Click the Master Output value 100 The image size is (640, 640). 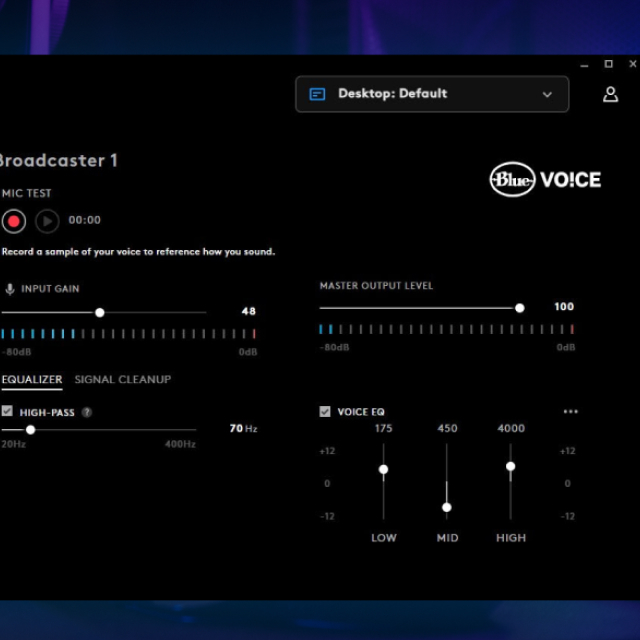pyautogui.click(x=564, y=307)
